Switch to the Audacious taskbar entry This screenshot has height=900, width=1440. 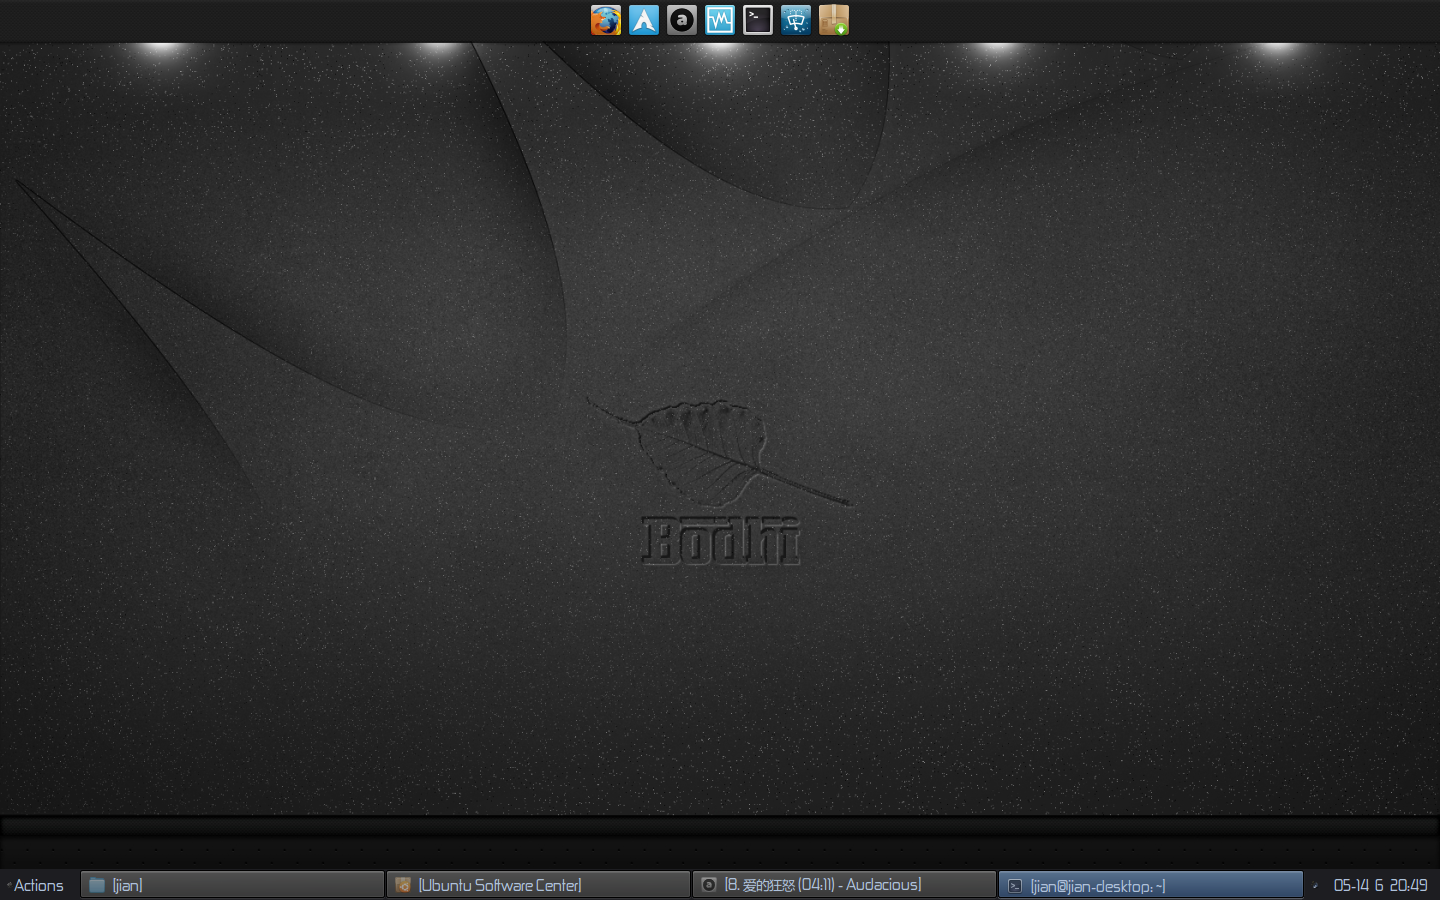point(844,885)
